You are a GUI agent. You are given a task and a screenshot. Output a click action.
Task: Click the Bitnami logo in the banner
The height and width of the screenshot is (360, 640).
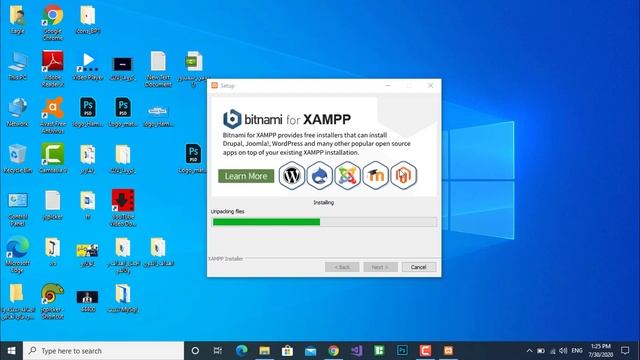[232, 119]
